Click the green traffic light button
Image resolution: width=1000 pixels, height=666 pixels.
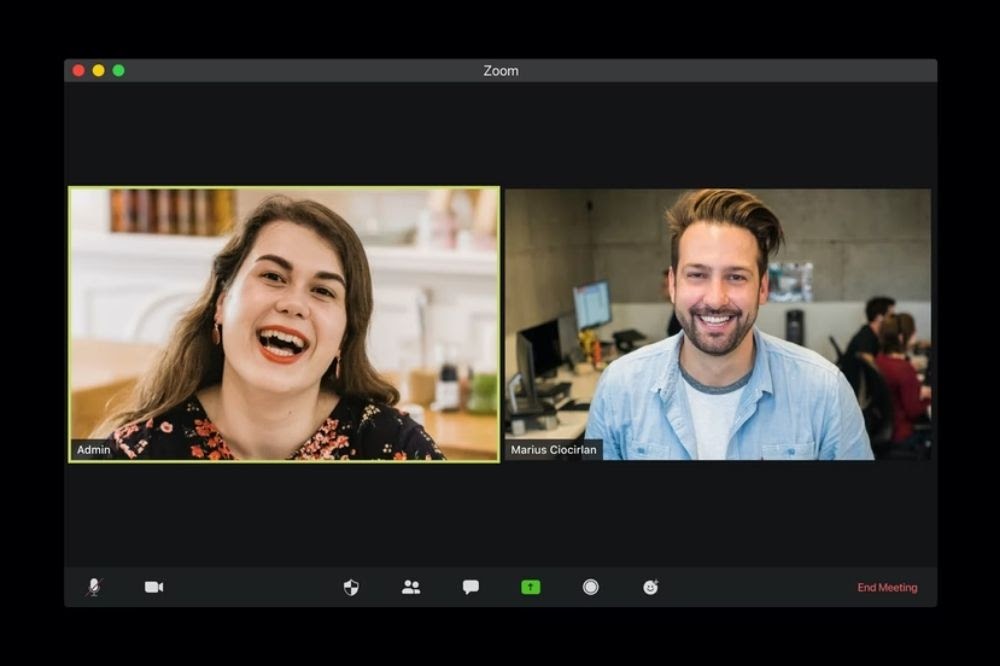(x=120, y=70)
